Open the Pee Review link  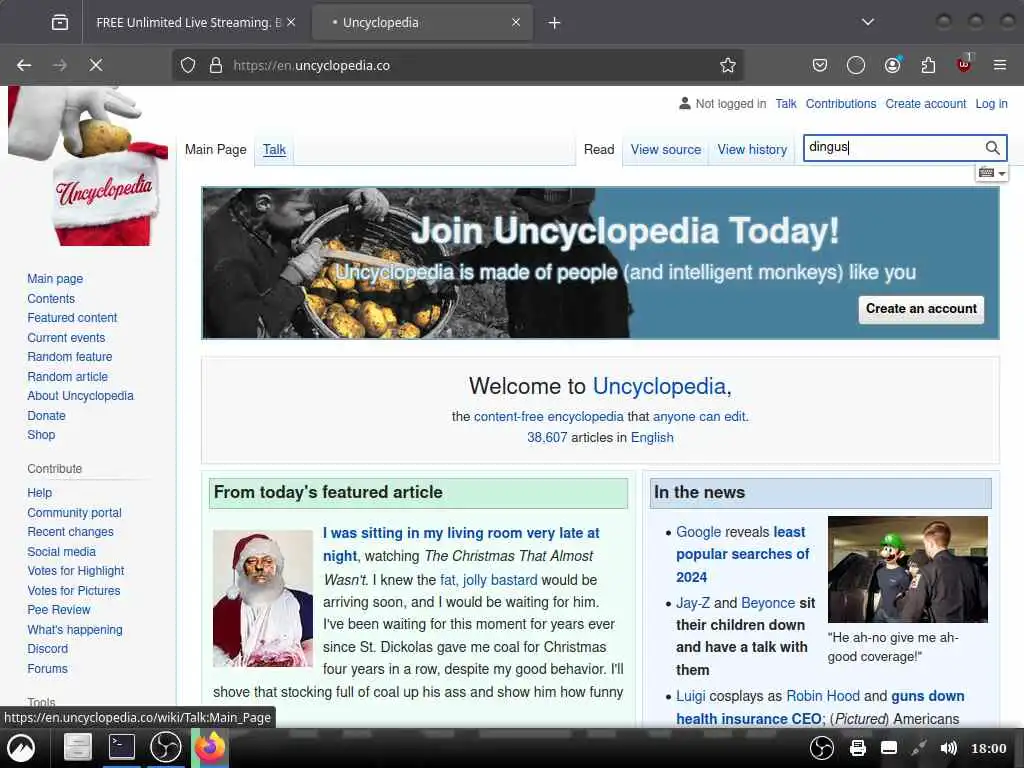point(59,610)
